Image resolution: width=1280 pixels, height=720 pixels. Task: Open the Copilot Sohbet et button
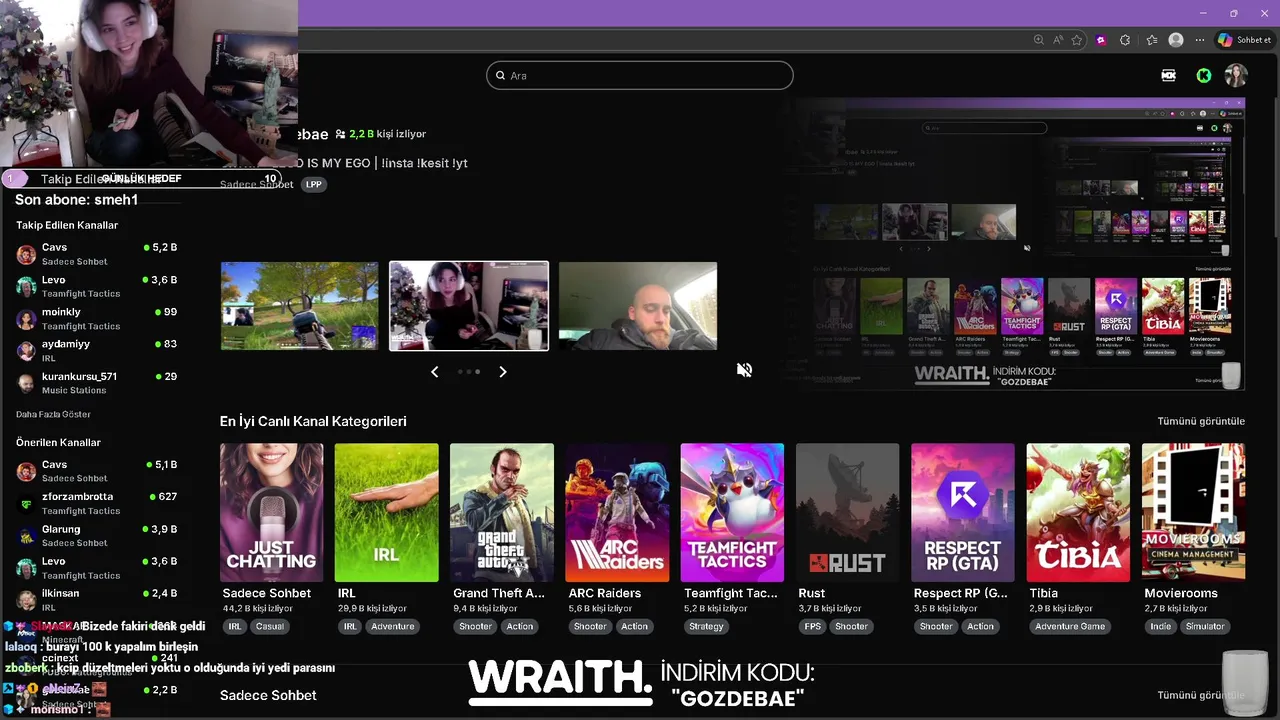tap(1244, 40)
